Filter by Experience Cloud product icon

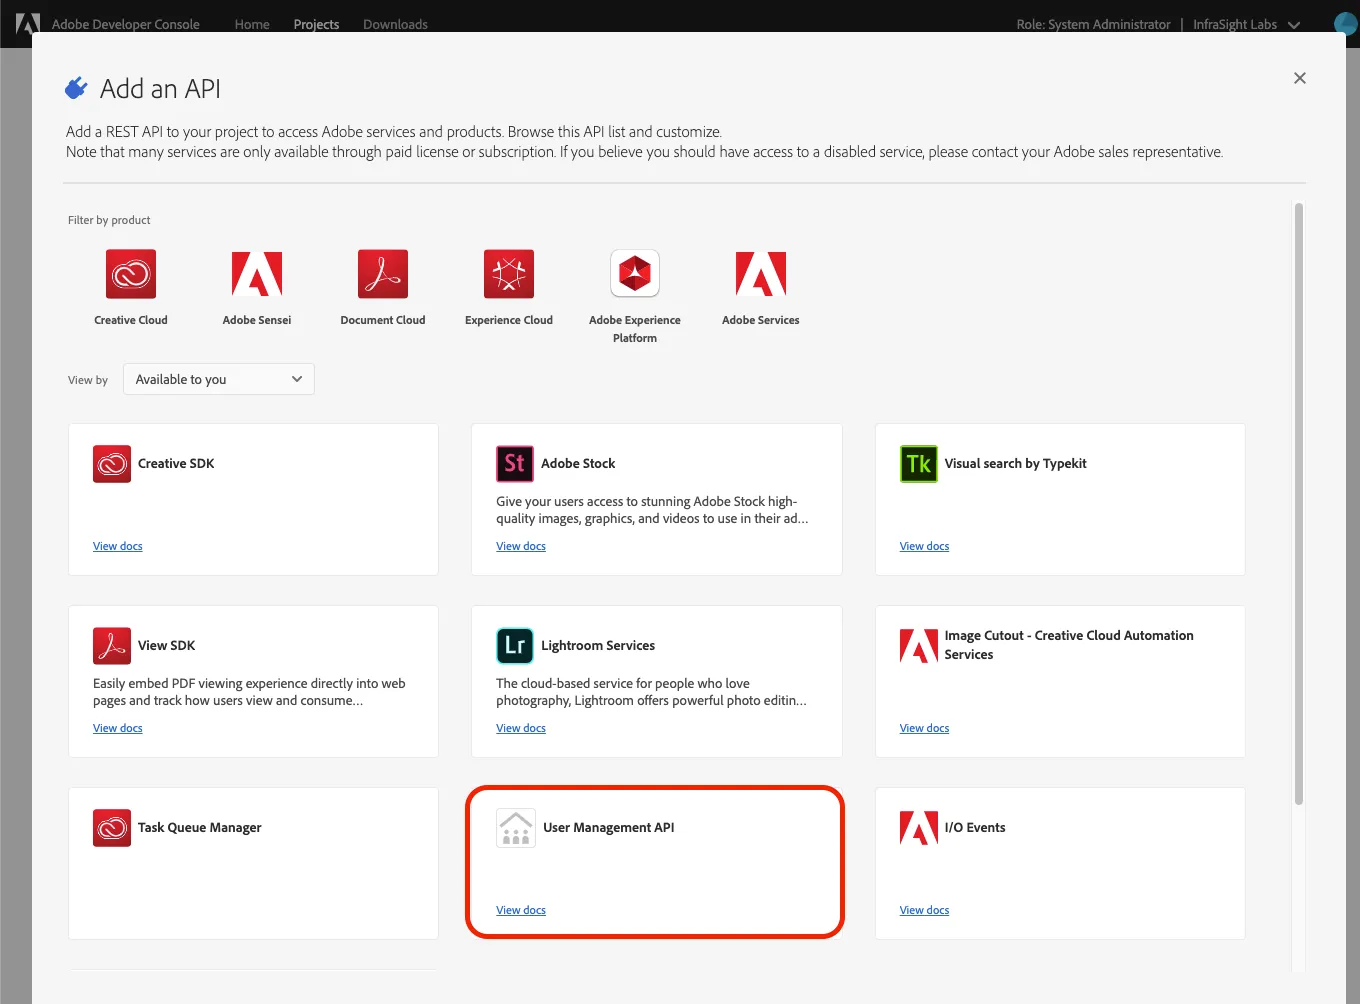pos(509,274)
